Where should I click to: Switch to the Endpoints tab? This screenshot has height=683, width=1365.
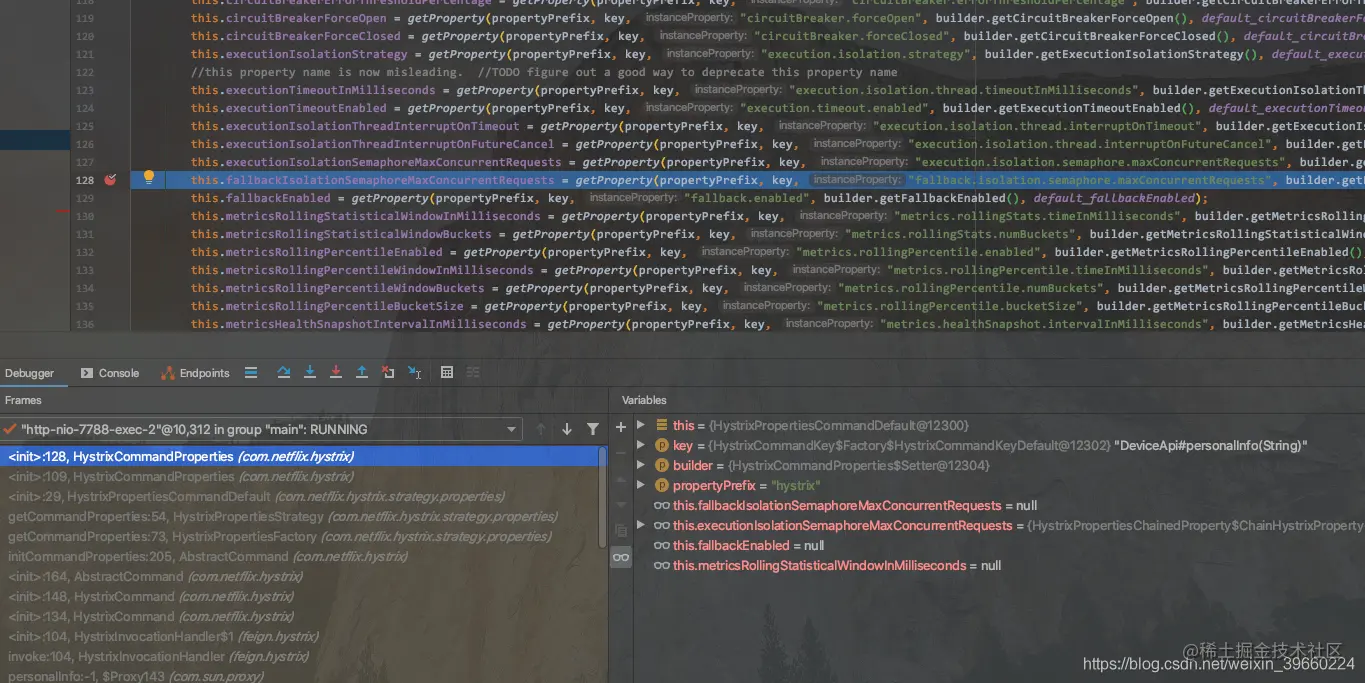pyautogui.click(x=195, y=373)
